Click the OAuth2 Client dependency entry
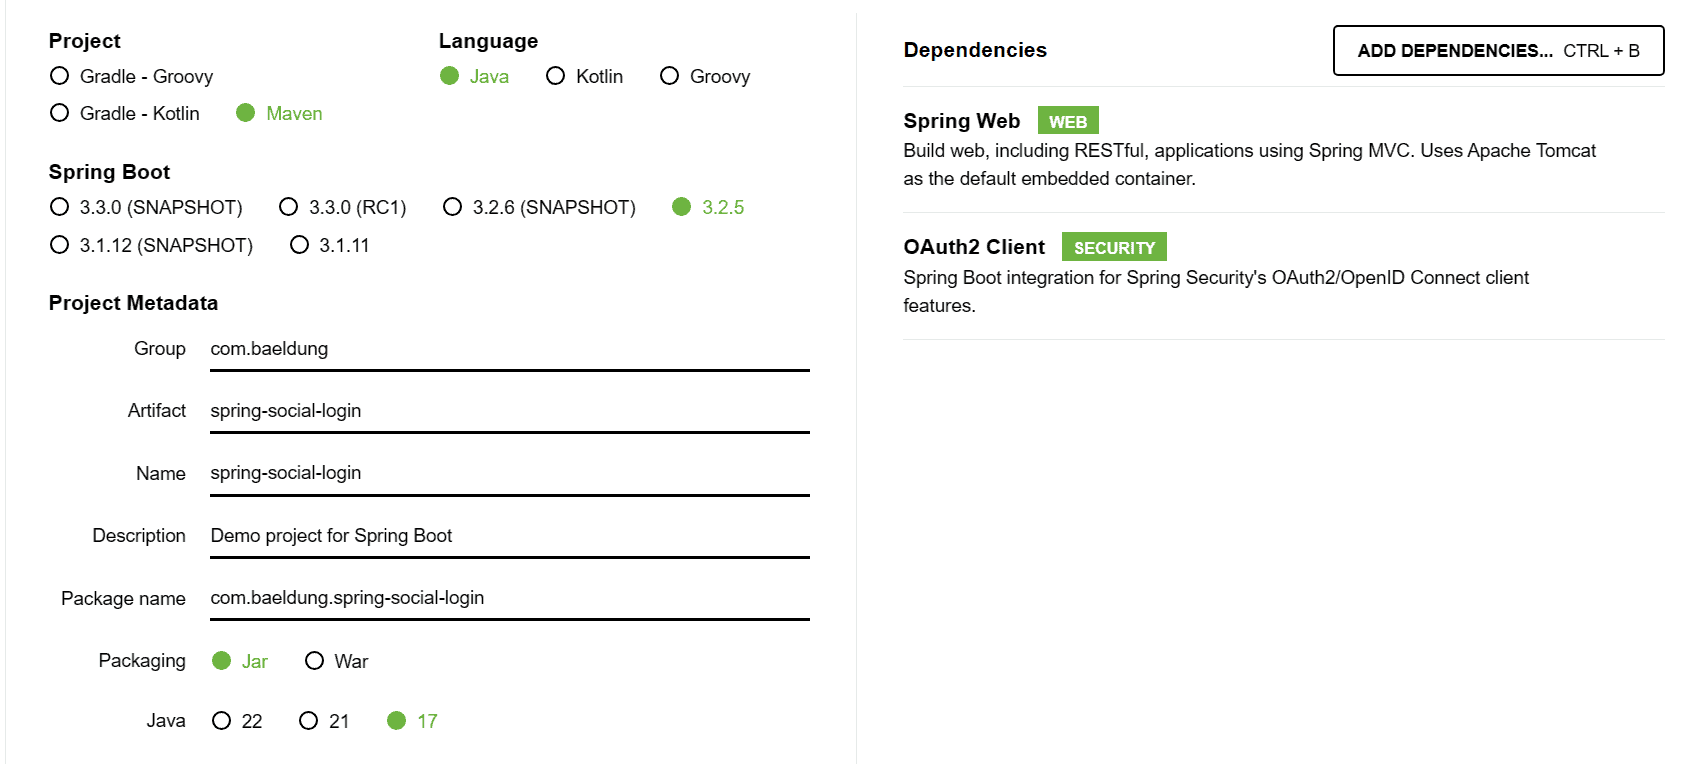 pyautogui.click(x=974, y=247)
